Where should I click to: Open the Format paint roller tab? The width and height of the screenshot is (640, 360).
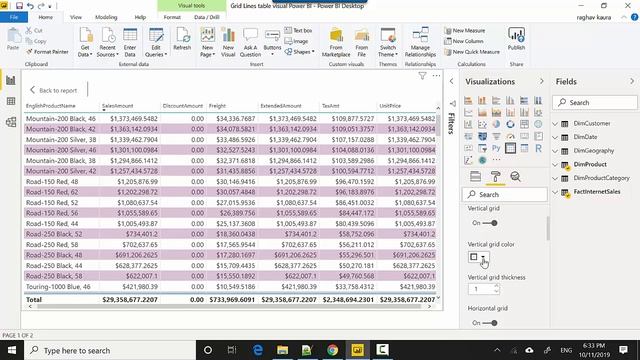(x=496, y=176)
